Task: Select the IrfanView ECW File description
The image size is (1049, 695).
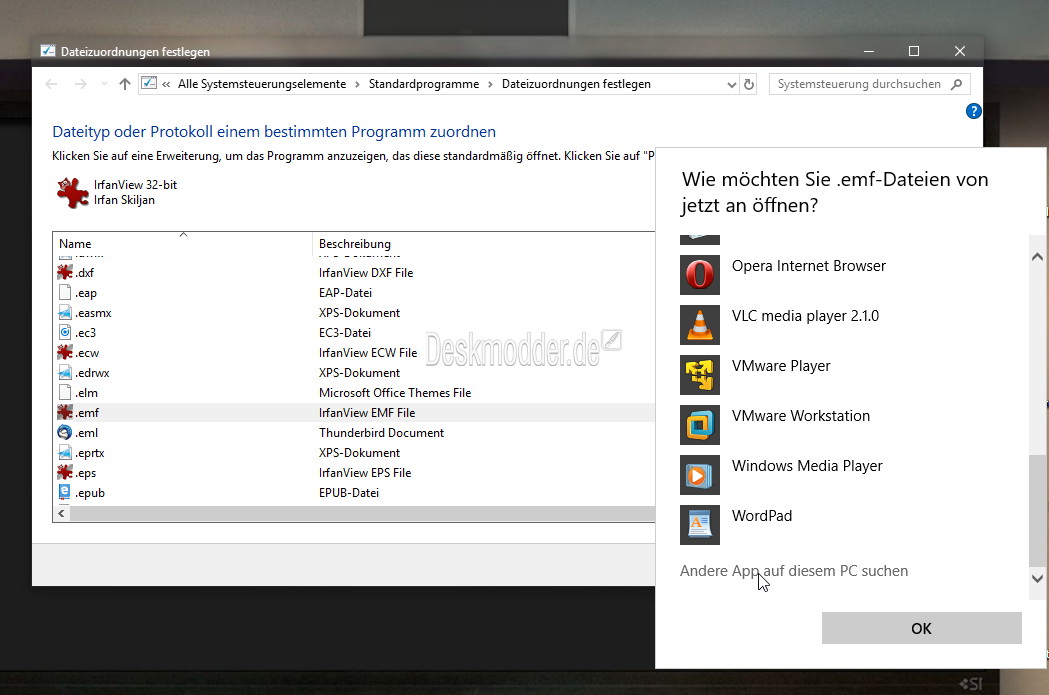Action: (x=367, y=353)
